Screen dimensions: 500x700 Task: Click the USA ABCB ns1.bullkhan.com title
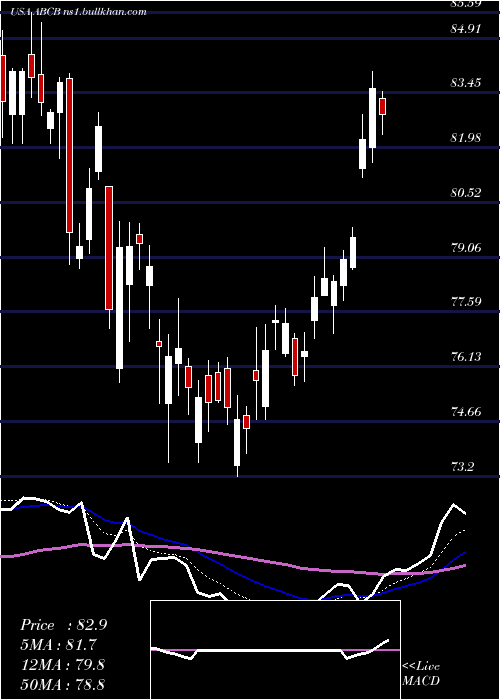[x=79, y=12]
